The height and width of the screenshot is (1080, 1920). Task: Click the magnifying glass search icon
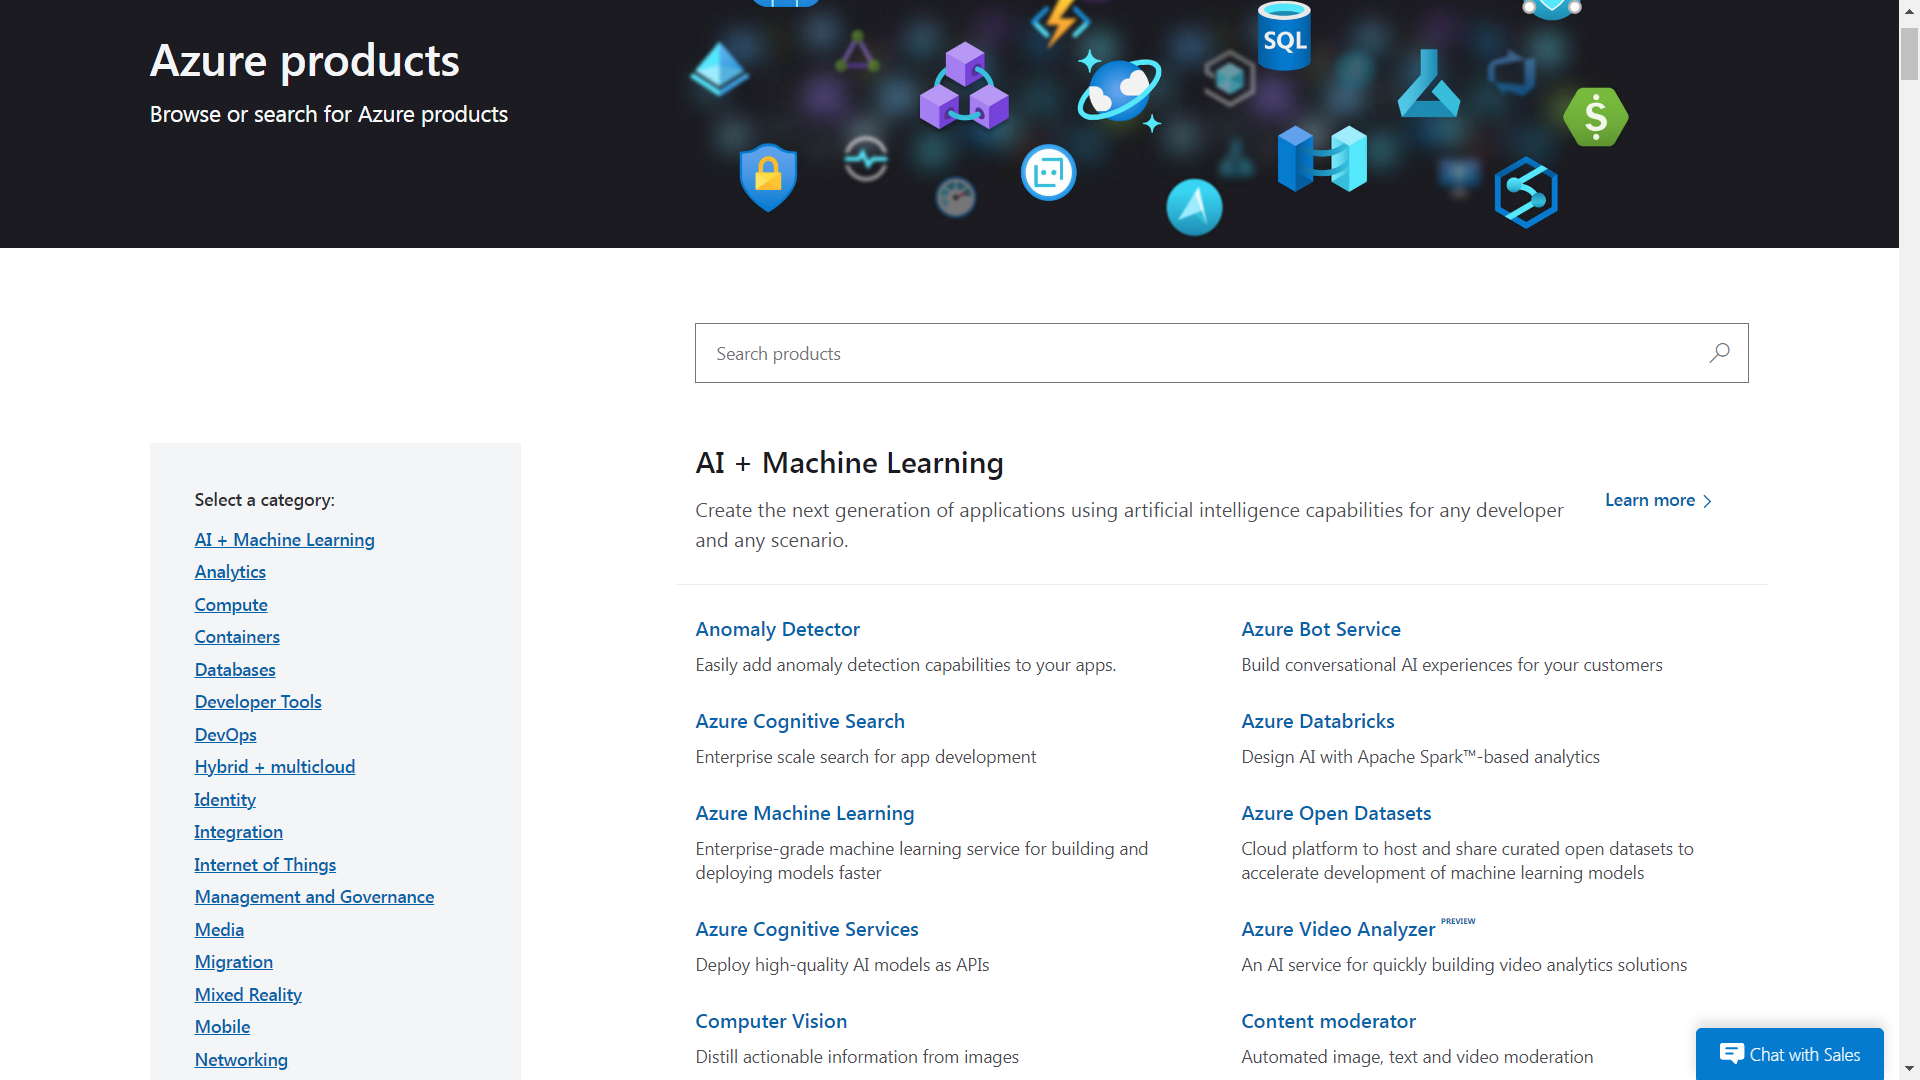click(1720, 353)
